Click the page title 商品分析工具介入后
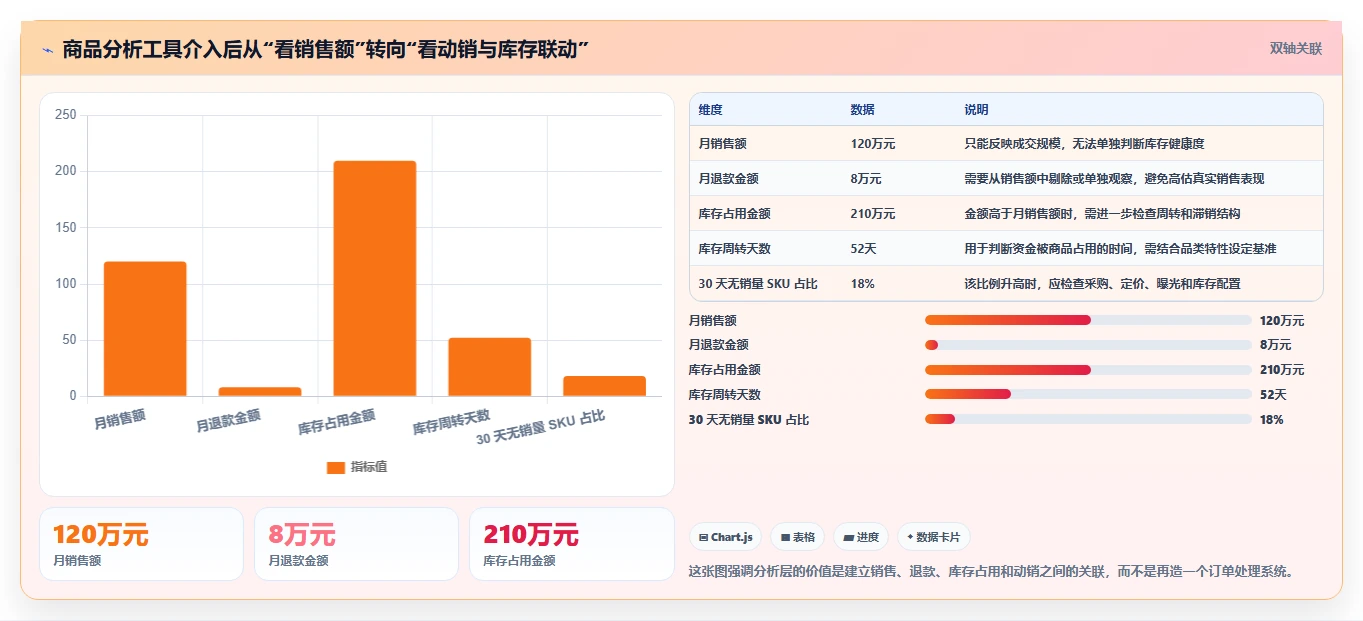 coord(325,49)
